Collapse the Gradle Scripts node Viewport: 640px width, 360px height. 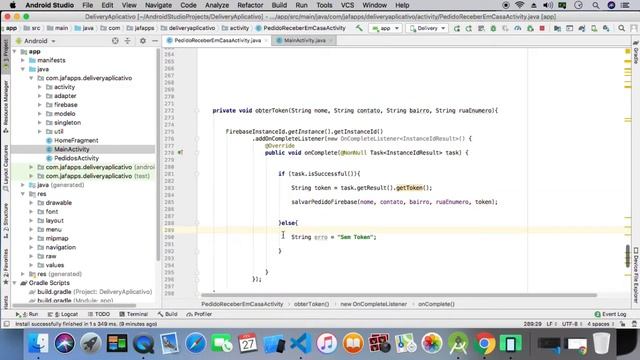click(15, 283)
